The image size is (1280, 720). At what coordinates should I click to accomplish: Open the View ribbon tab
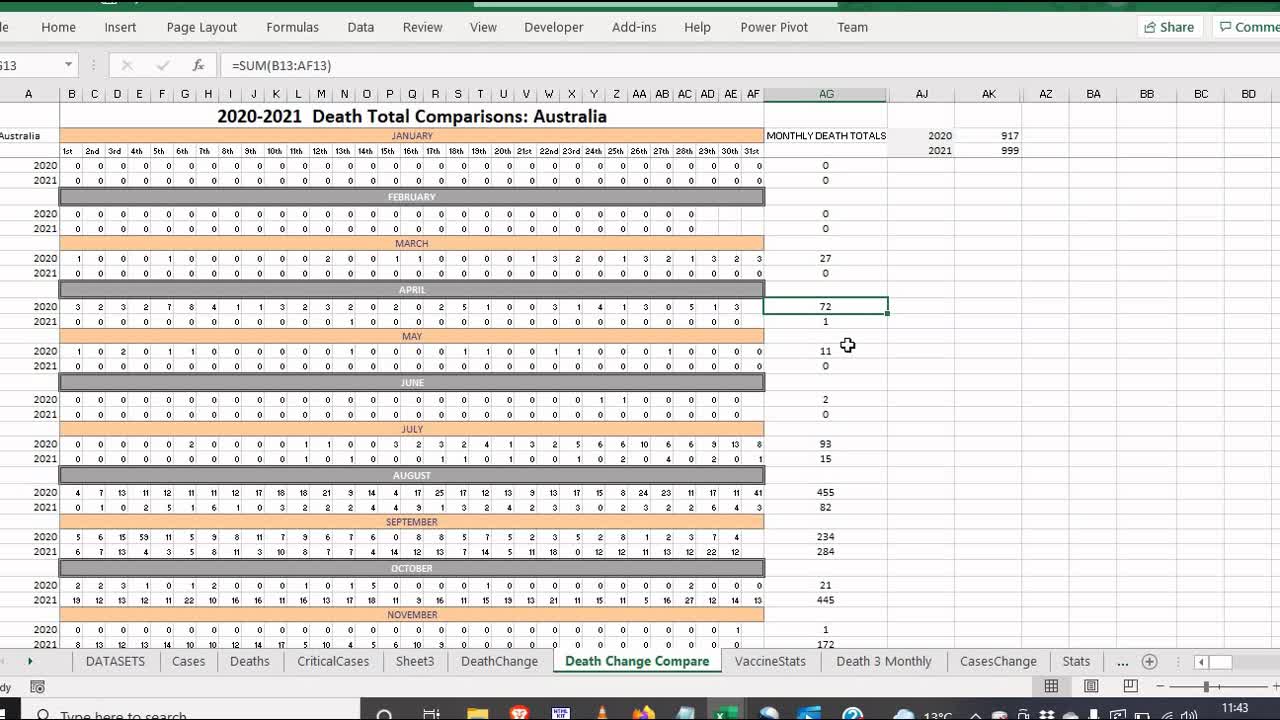point(483,27)
